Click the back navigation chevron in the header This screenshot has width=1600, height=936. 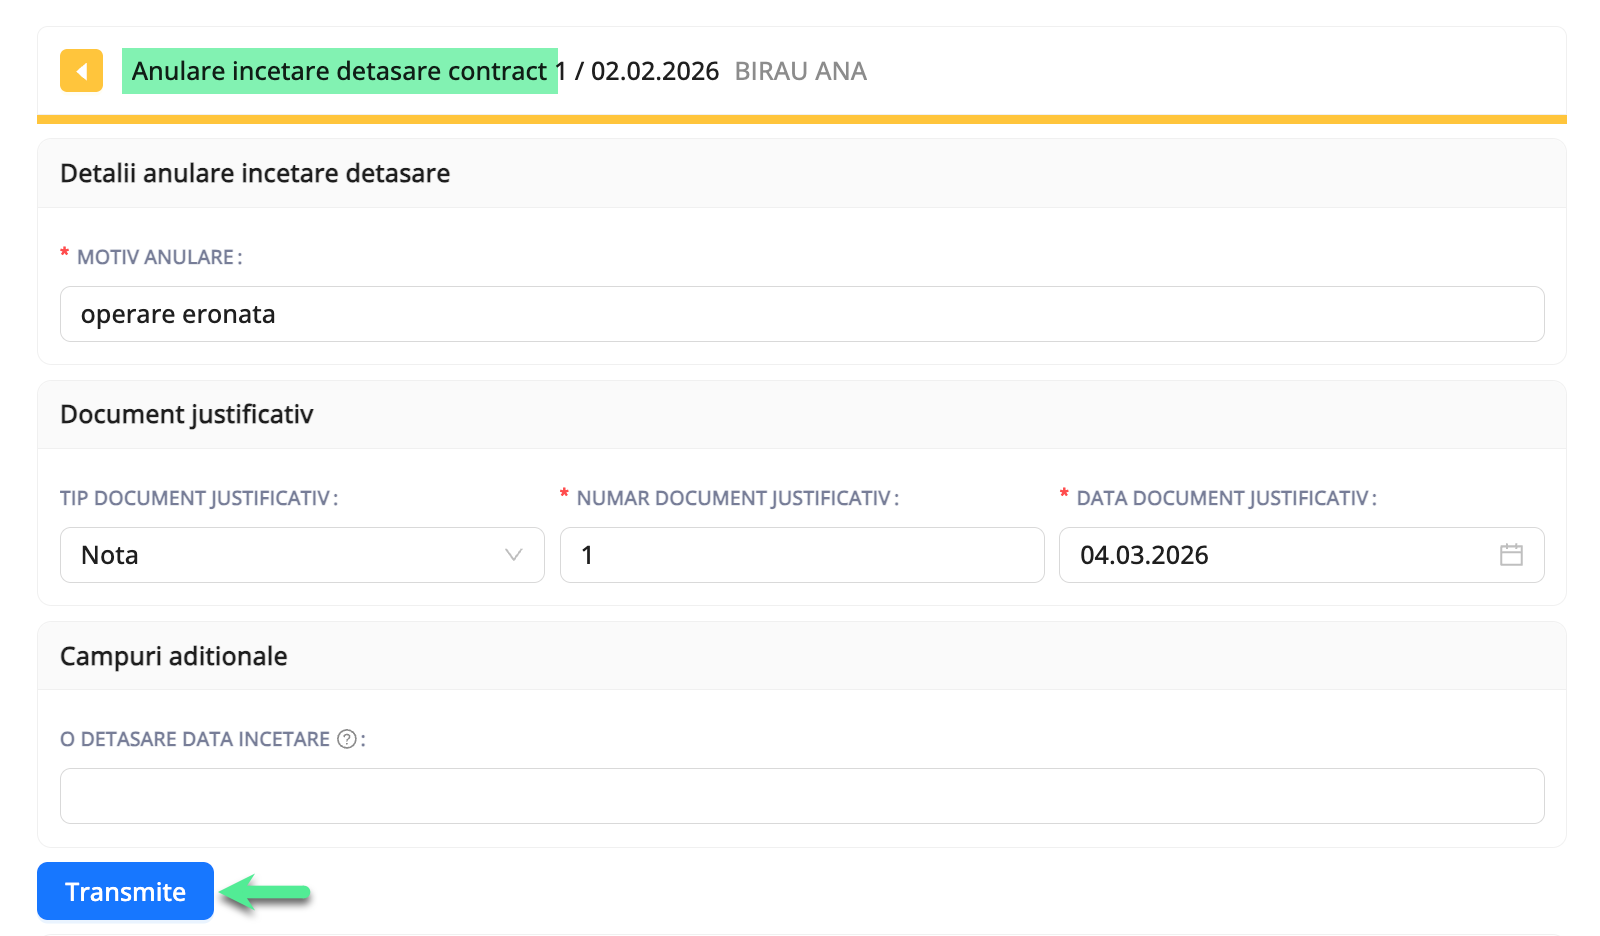pyautogui.click(x=81, y=71)
